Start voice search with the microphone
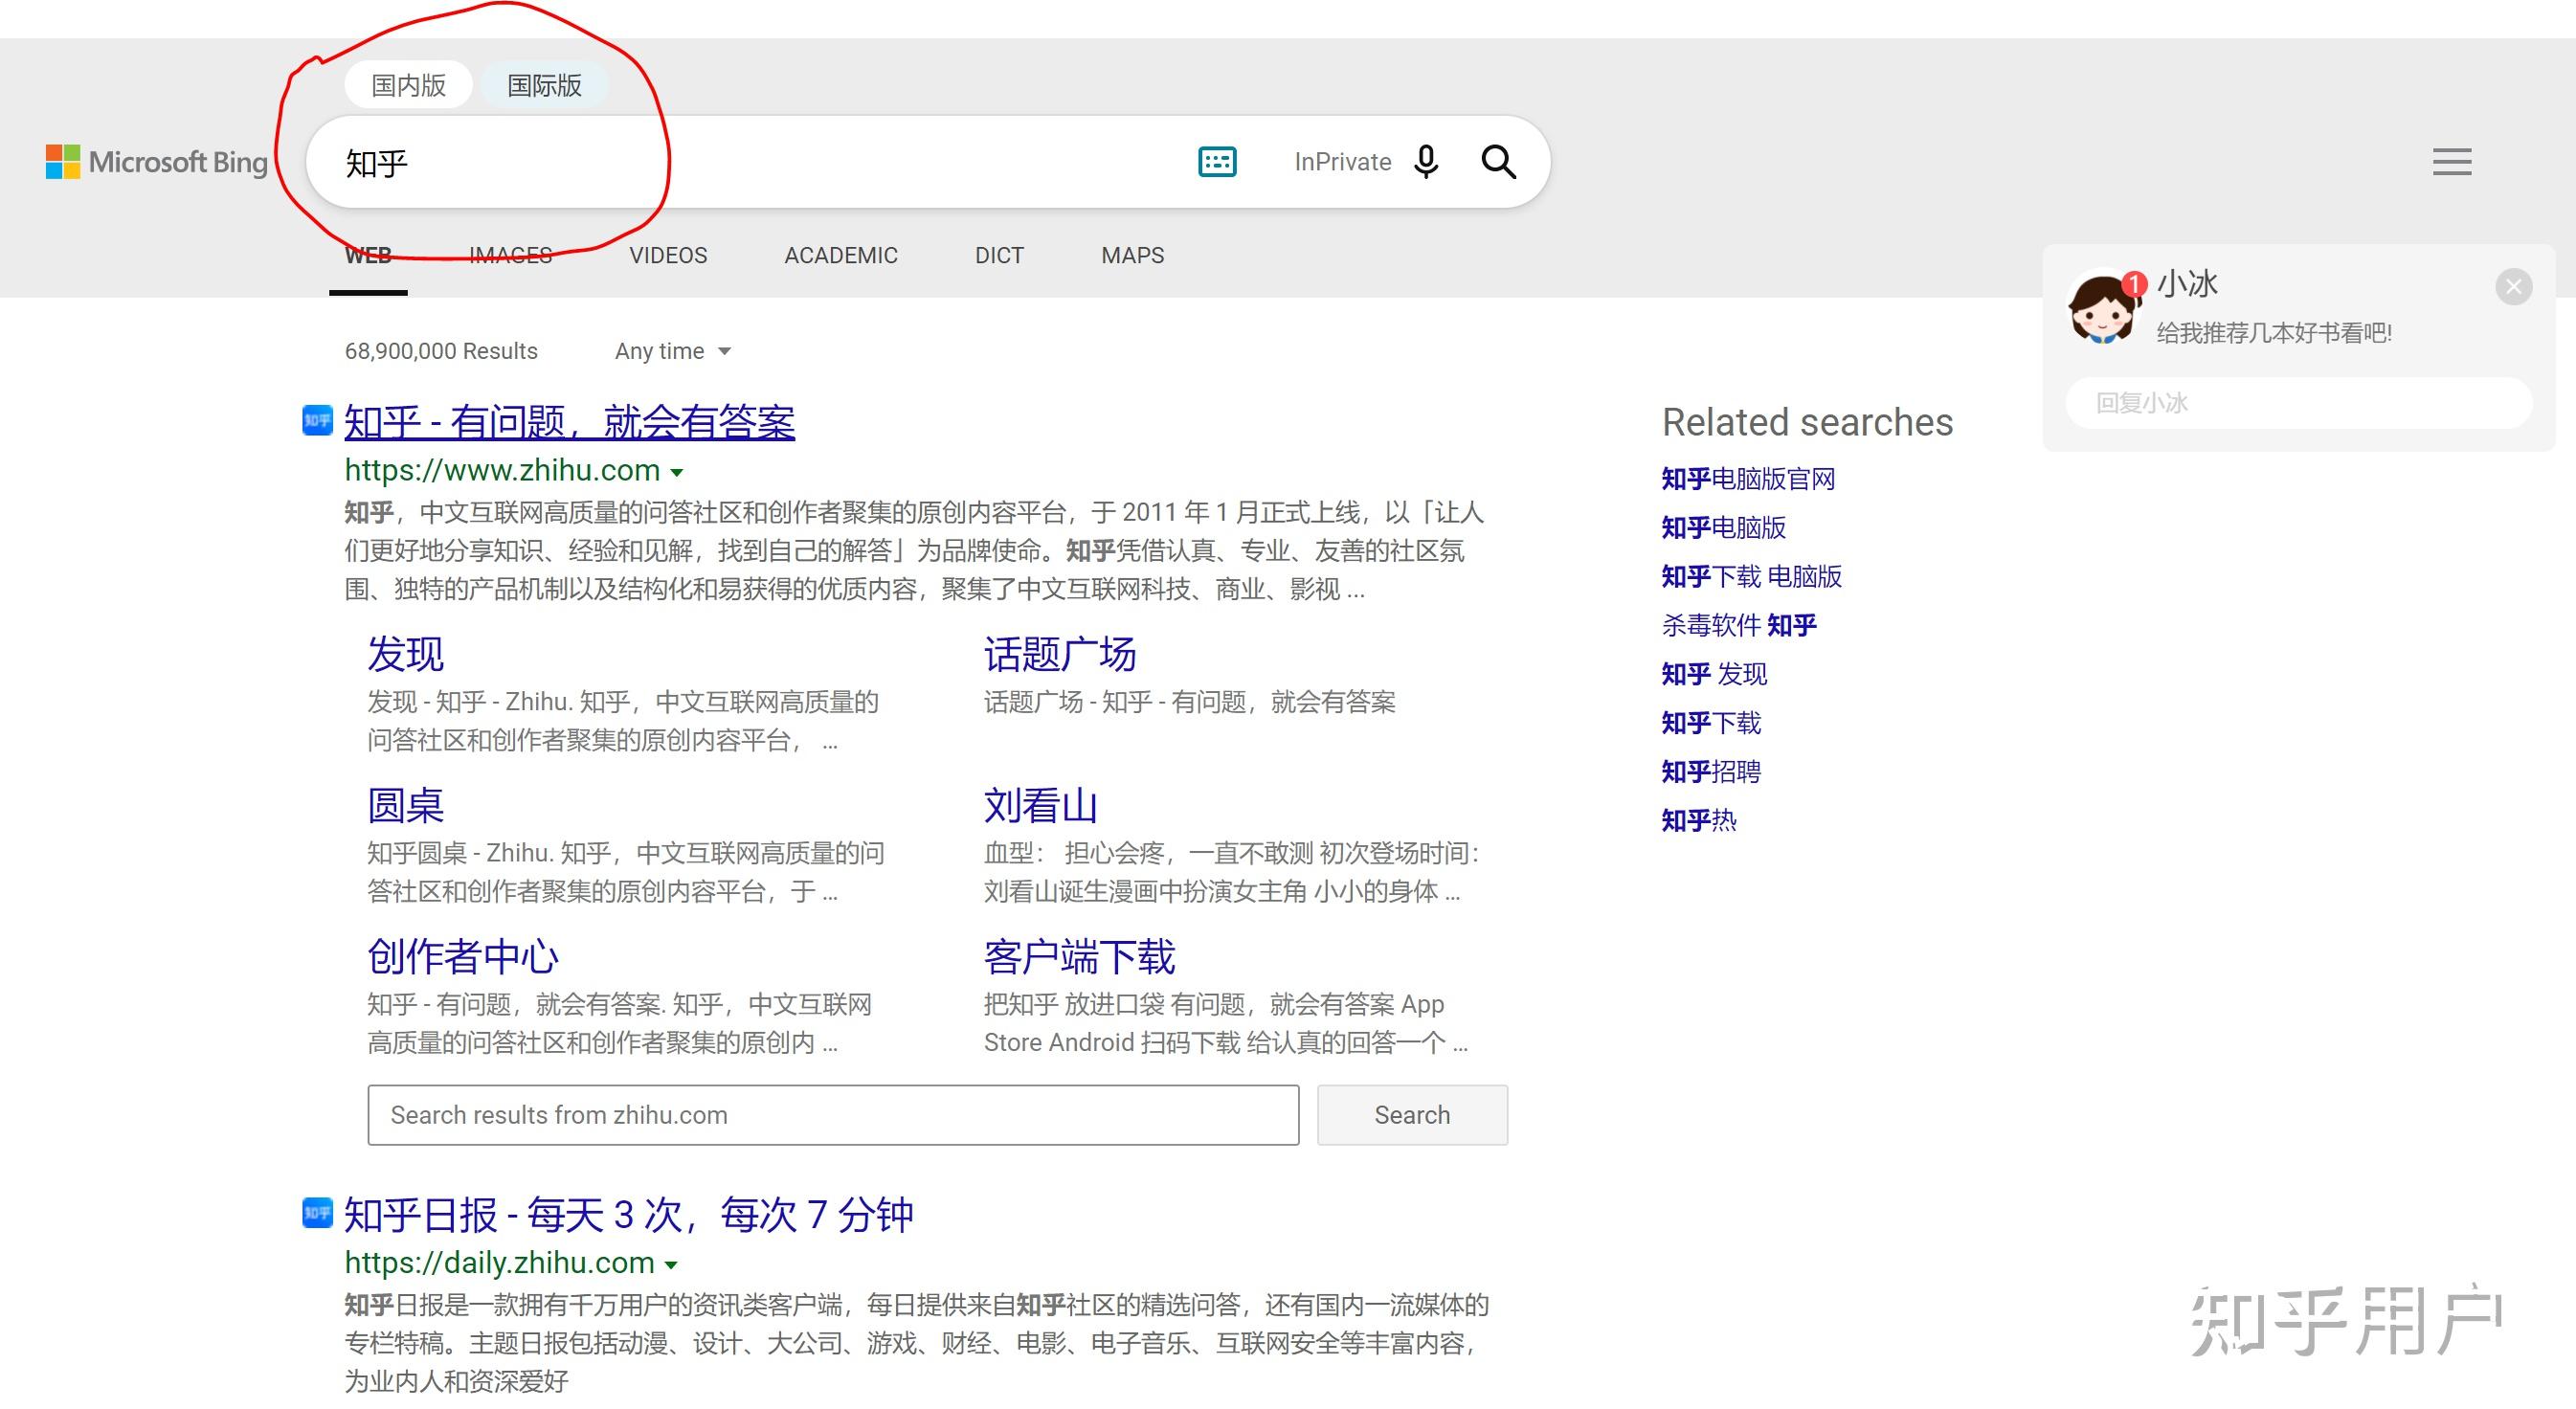Viewport: 2576px width, 1409px height. 1426,162
